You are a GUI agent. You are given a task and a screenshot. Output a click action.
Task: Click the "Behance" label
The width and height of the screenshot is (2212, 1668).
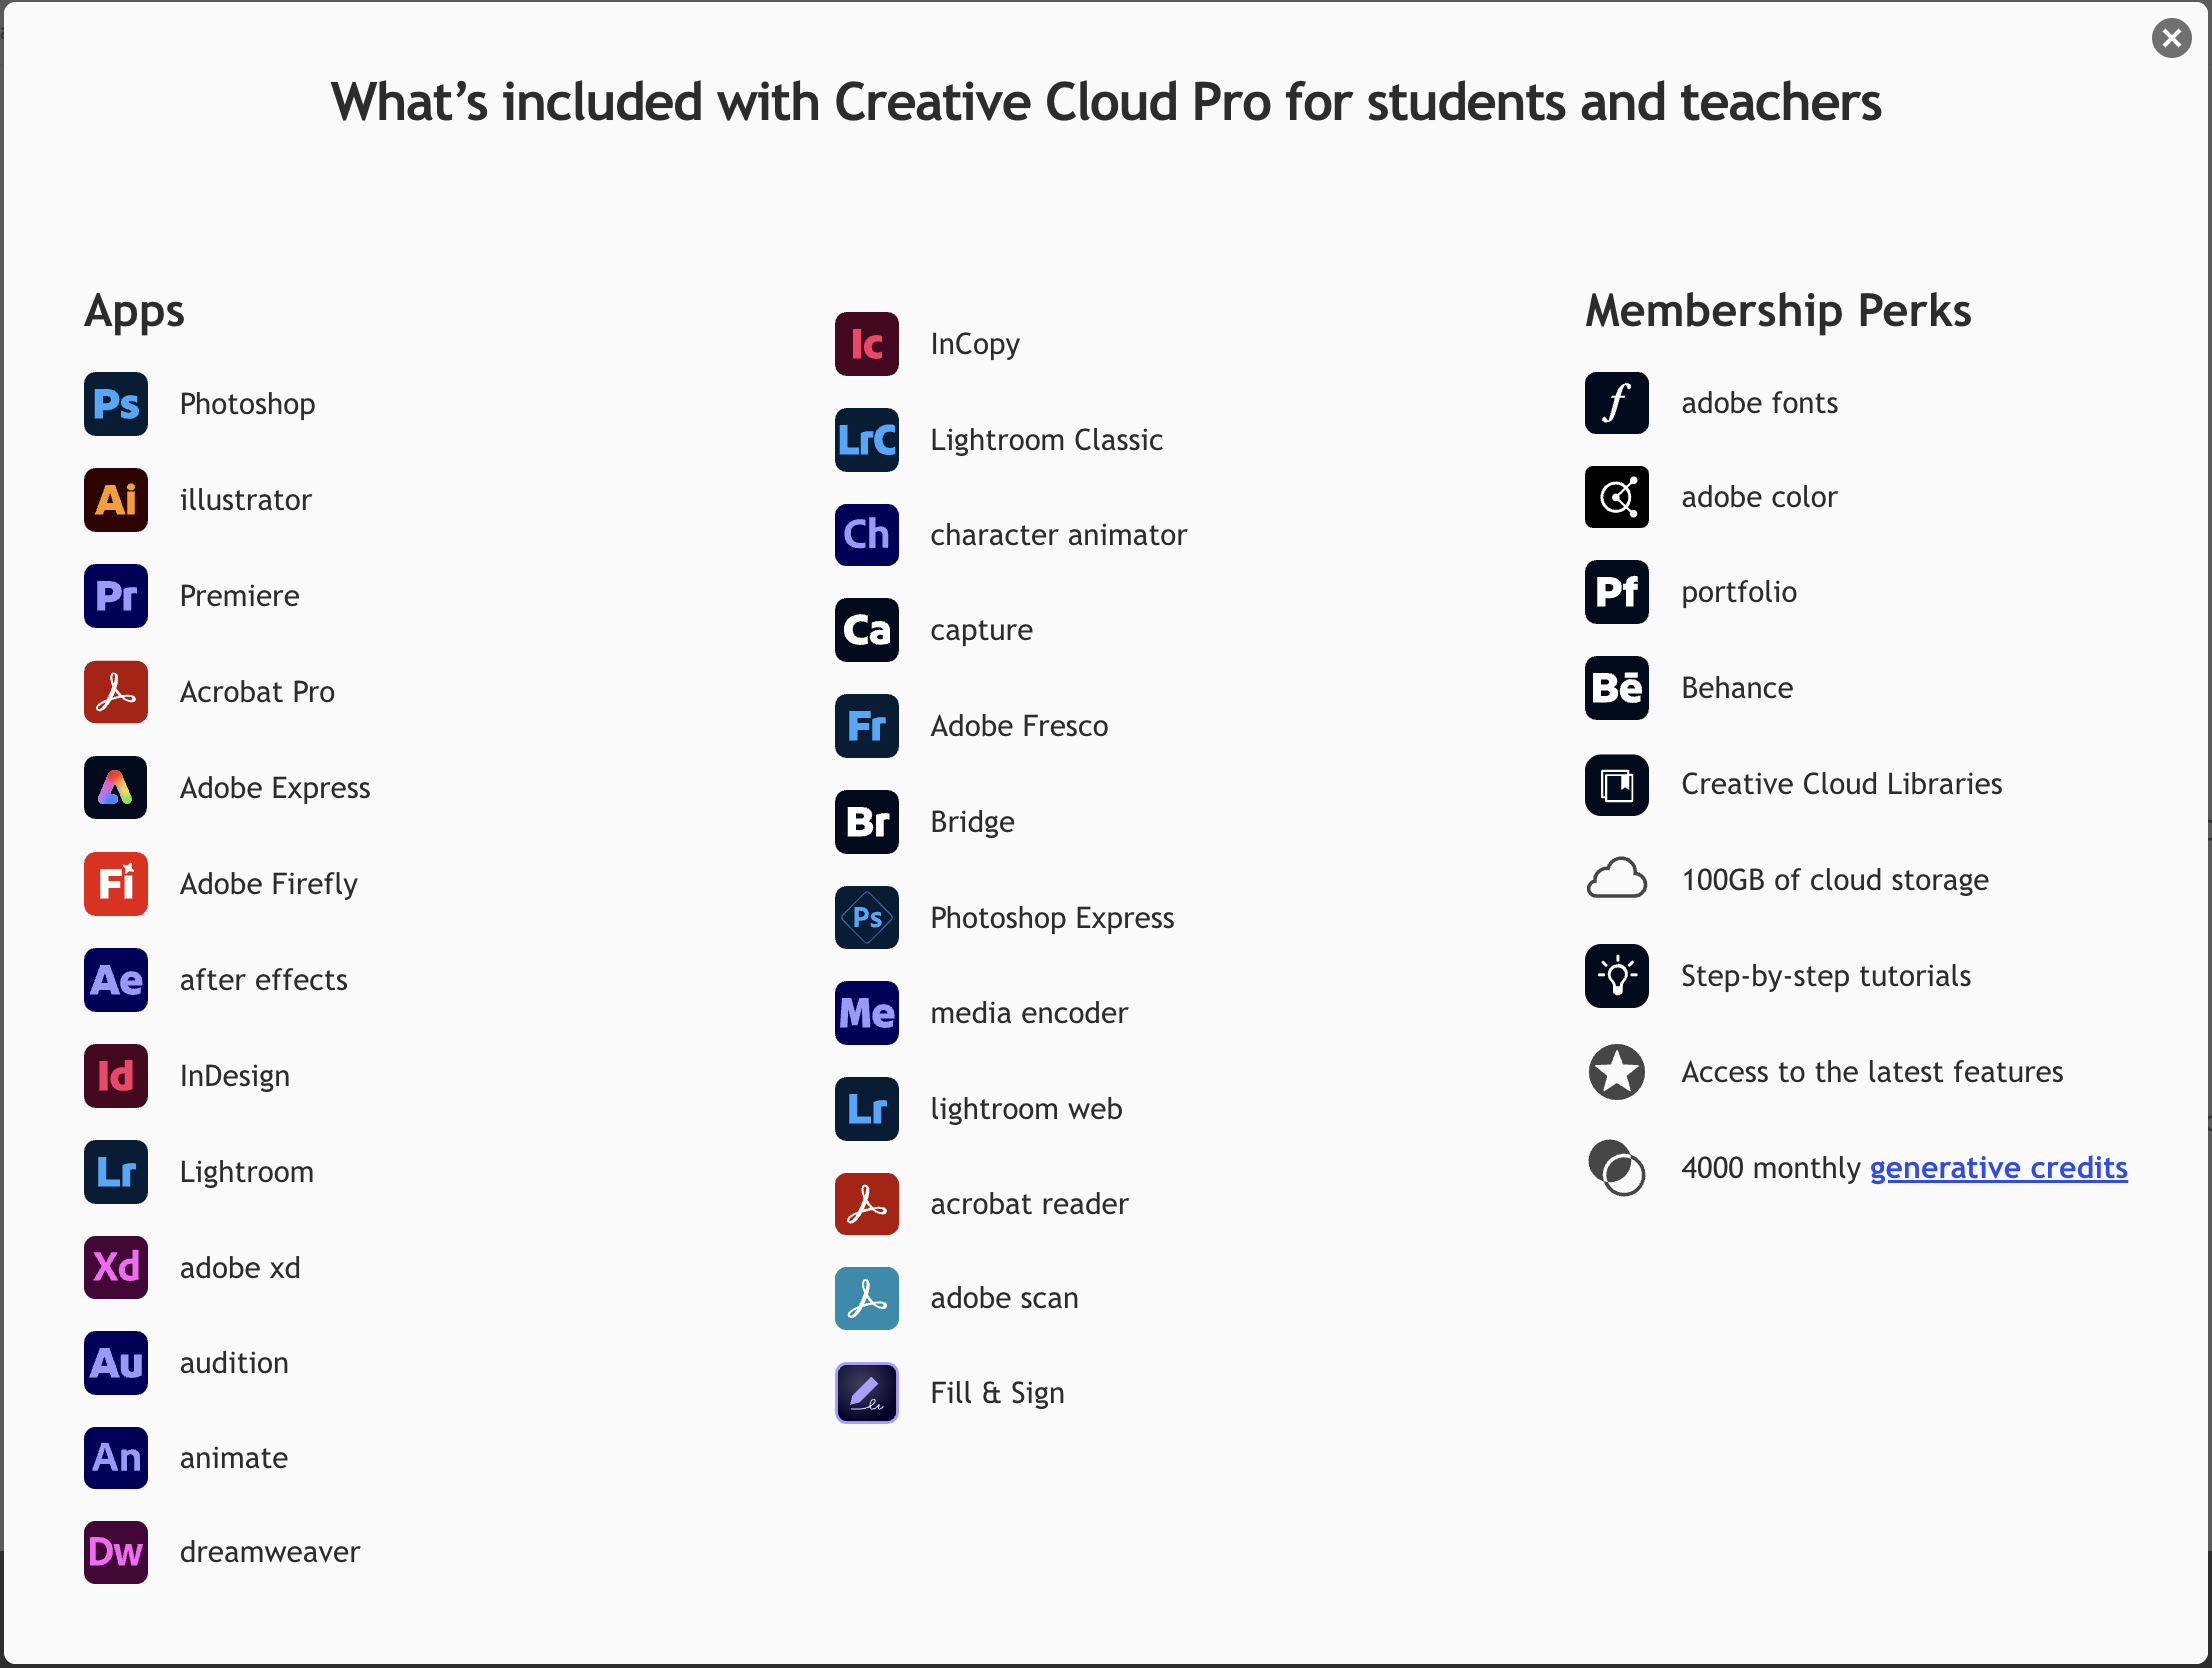pos(1737,688)
